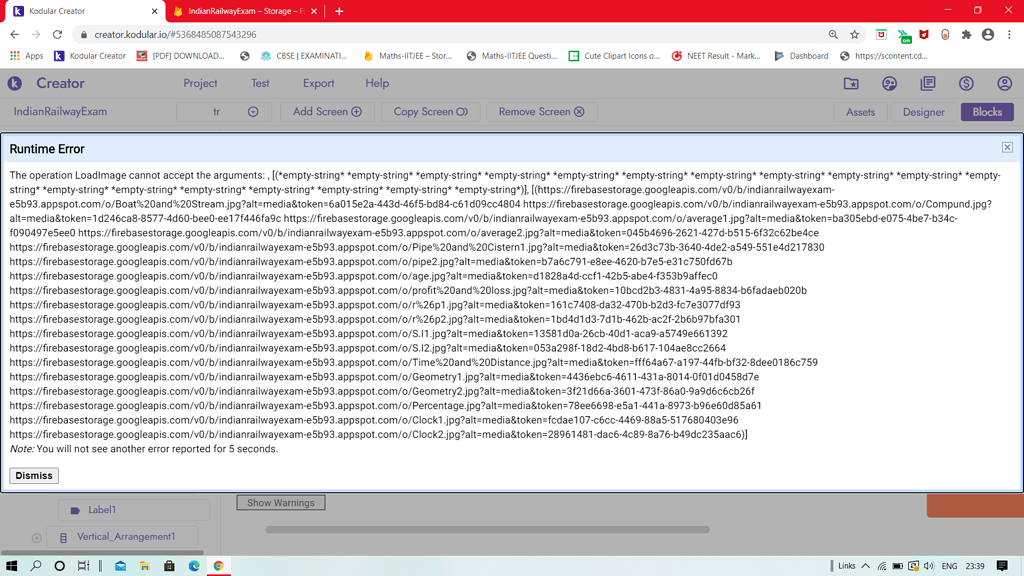Close the Runtime Error dialog with X
Viewport: 1024px width, 576px height.
tap(1007, 148)
